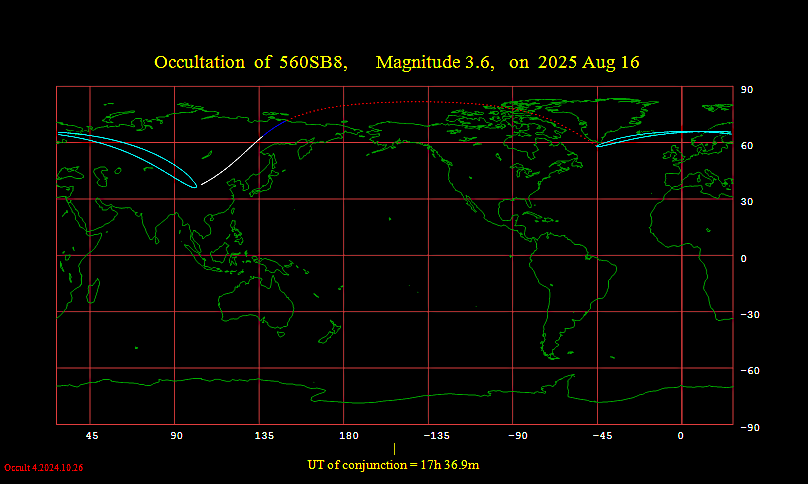This screenshot has height=484, width=808.
Task: Click the red dotted path over the Arctic
Action: tap(400, 101)
